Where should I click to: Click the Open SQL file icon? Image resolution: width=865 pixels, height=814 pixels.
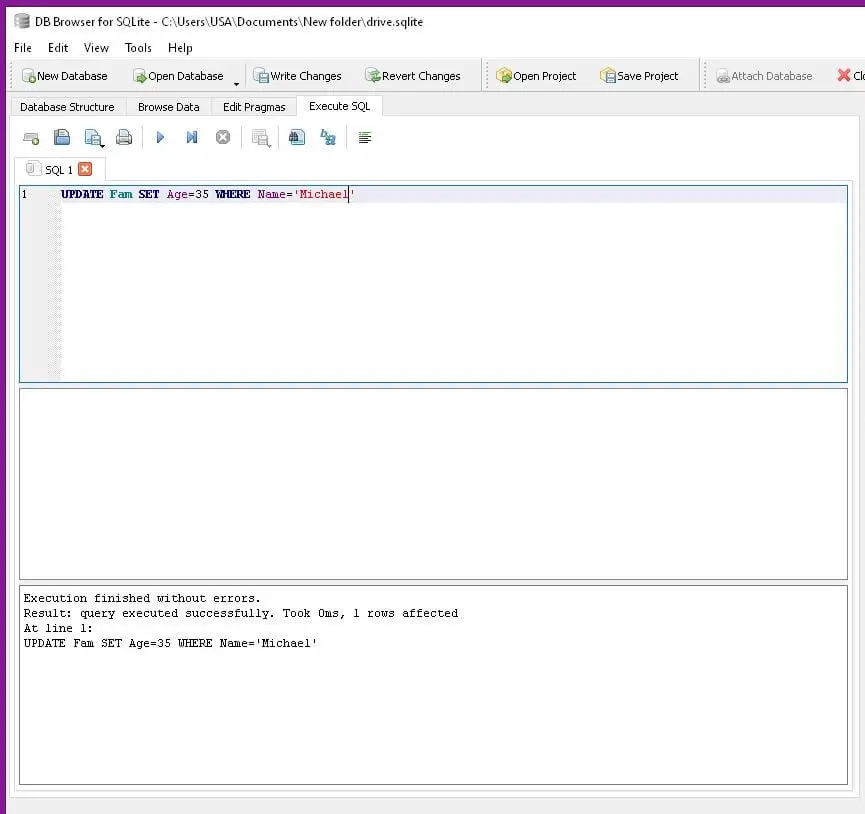point(62,137)
